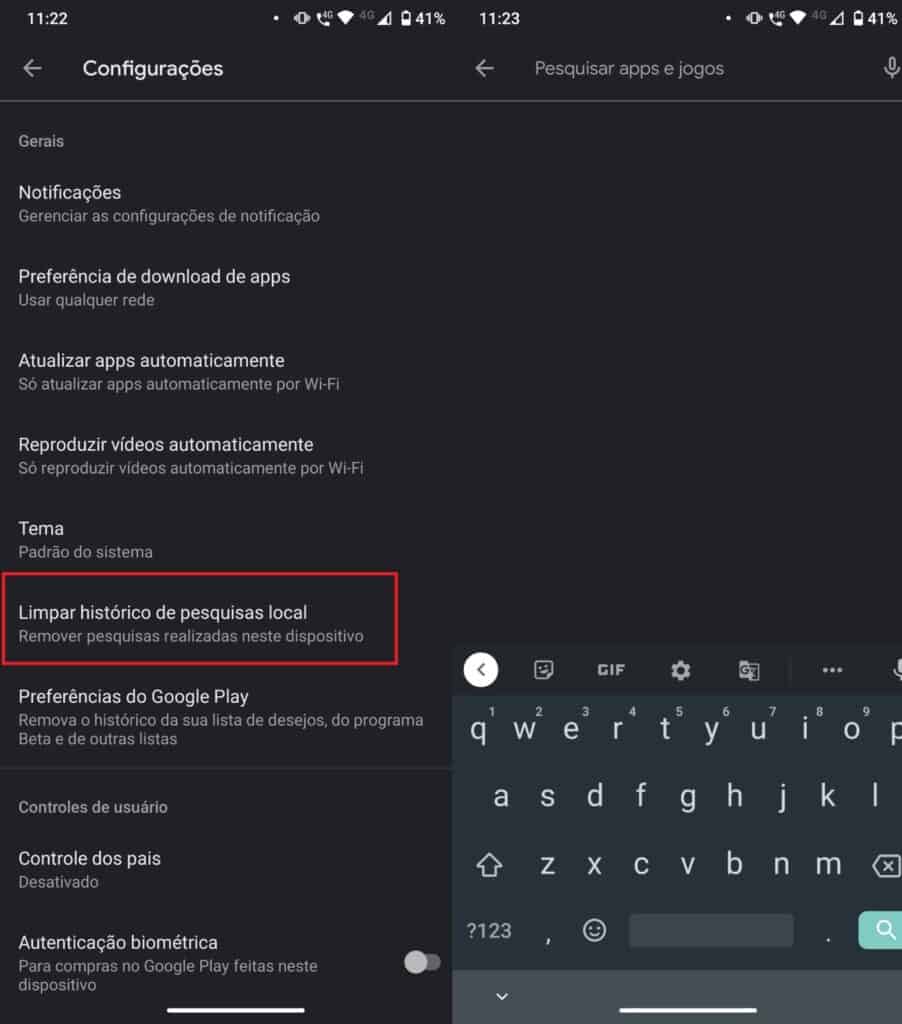
Task: Open keyboard sticker panel icon
Action: tap(543, 669)
